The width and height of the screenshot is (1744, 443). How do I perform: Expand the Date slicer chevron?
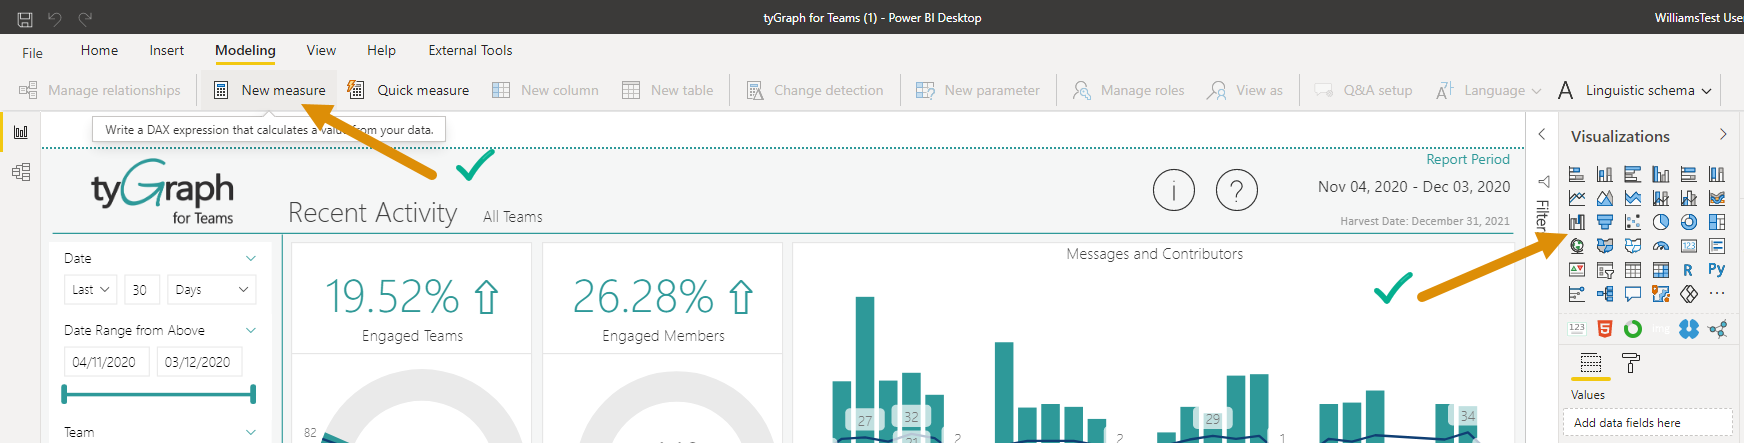[251, 258]
